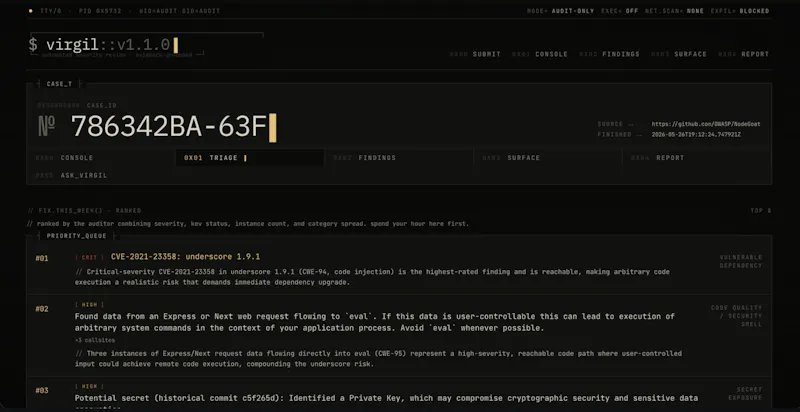Switch to the case SURFACE tab
This screenshot has height=412, width=800.
(x=548, y=158)
